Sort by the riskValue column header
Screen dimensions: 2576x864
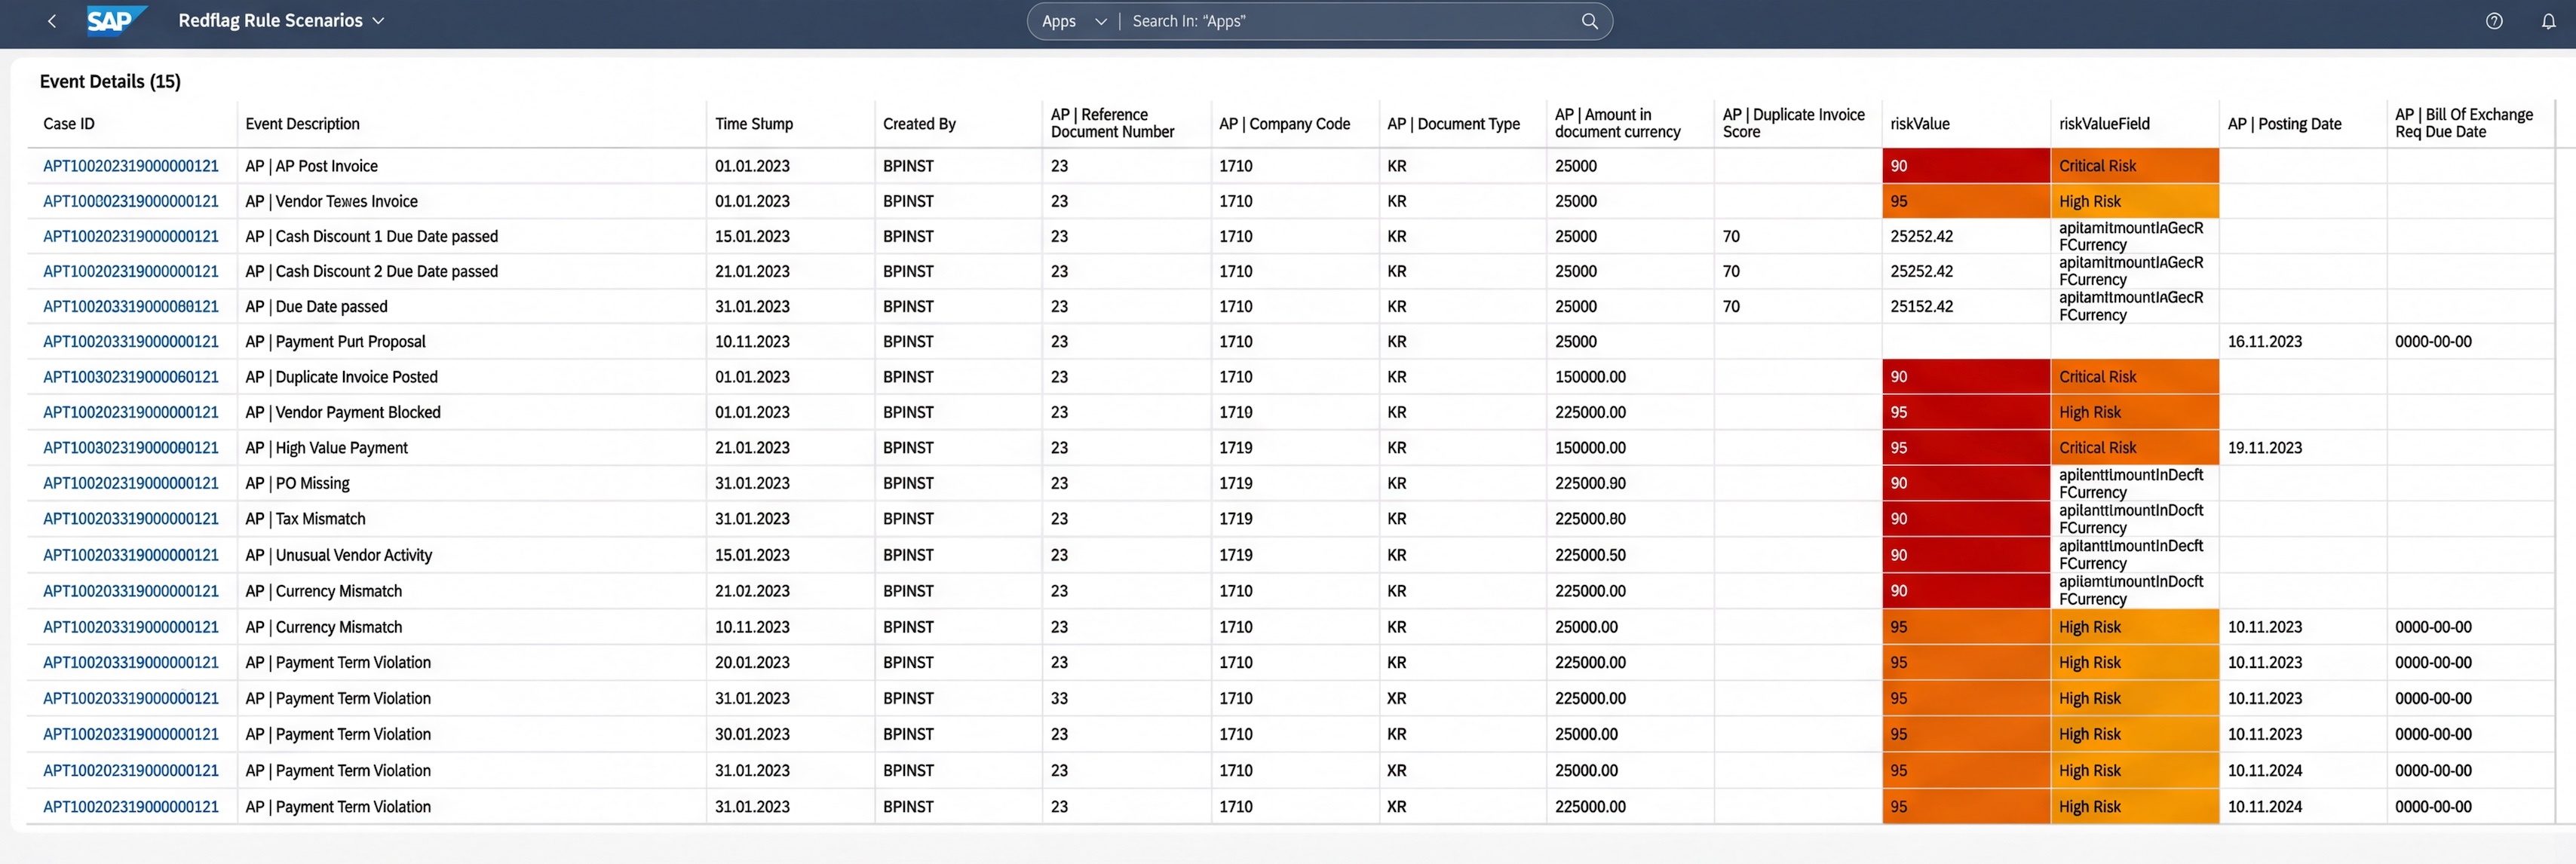click(1918, 123)
